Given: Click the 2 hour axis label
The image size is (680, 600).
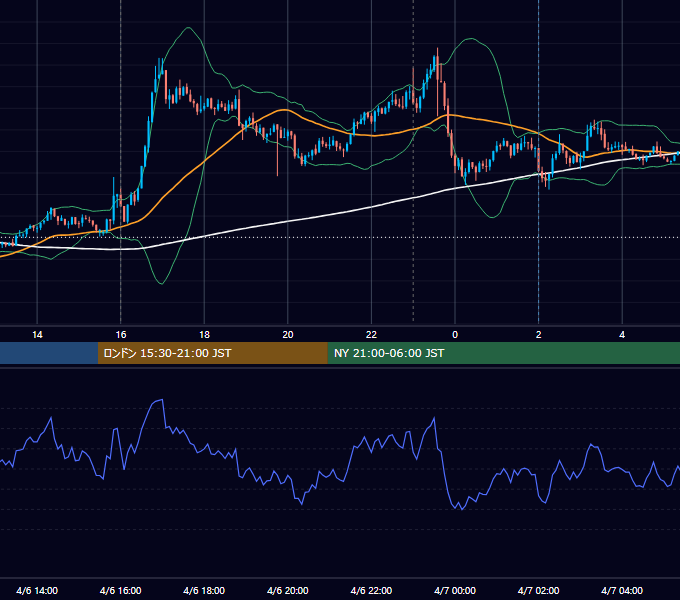Looking at the screenshot, I should (539, 335).
